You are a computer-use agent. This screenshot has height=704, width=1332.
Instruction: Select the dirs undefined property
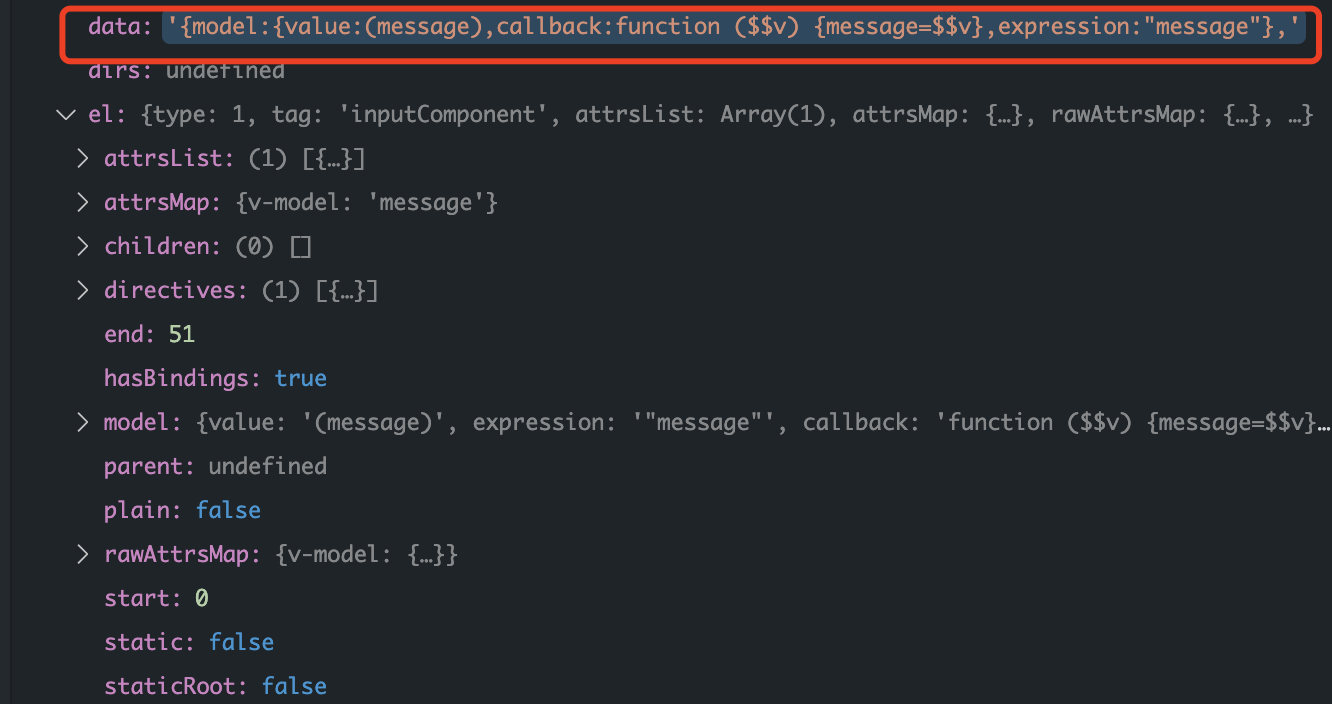point(186,71)
